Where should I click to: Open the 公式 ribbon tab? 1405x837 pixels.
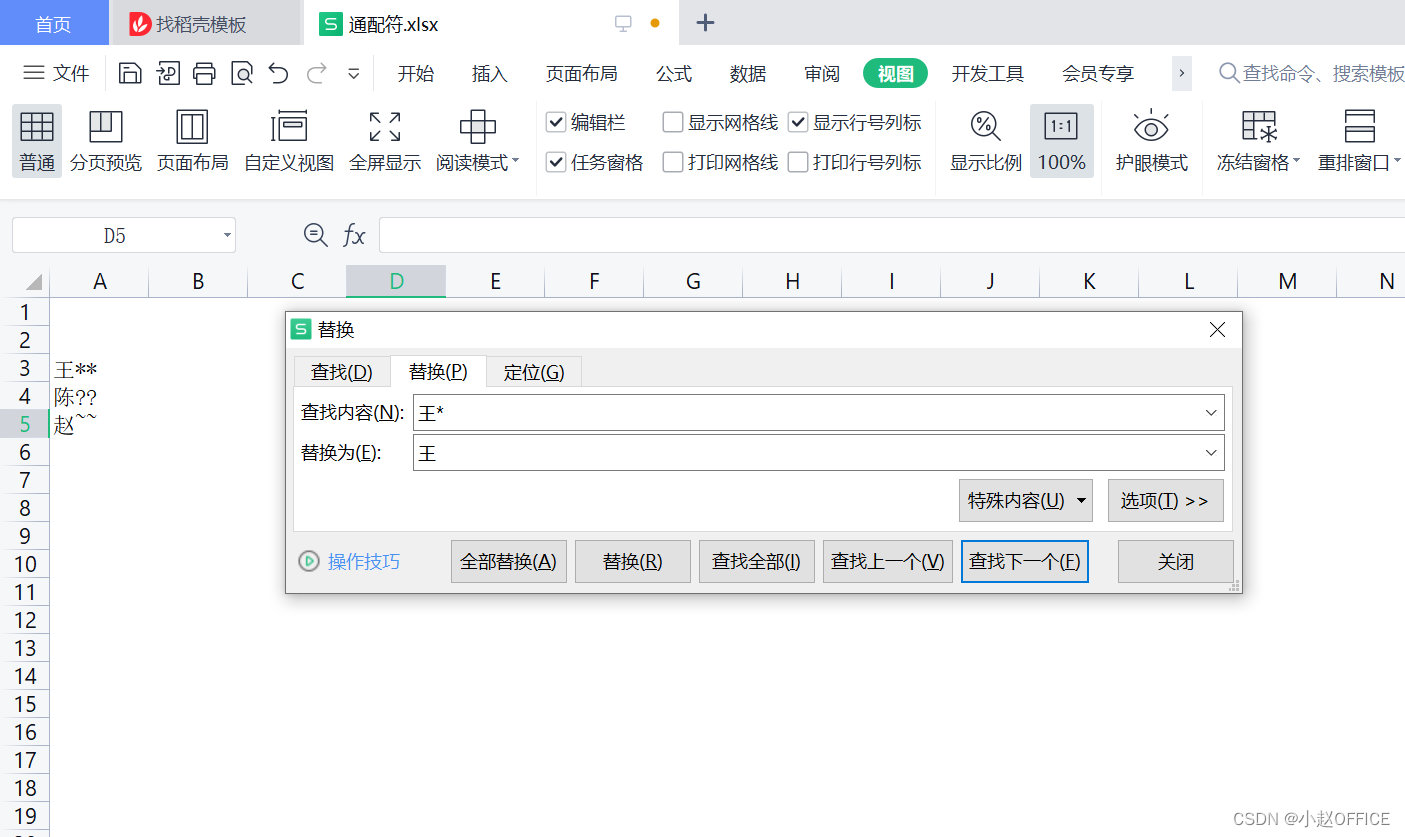(x=674, y=73)
